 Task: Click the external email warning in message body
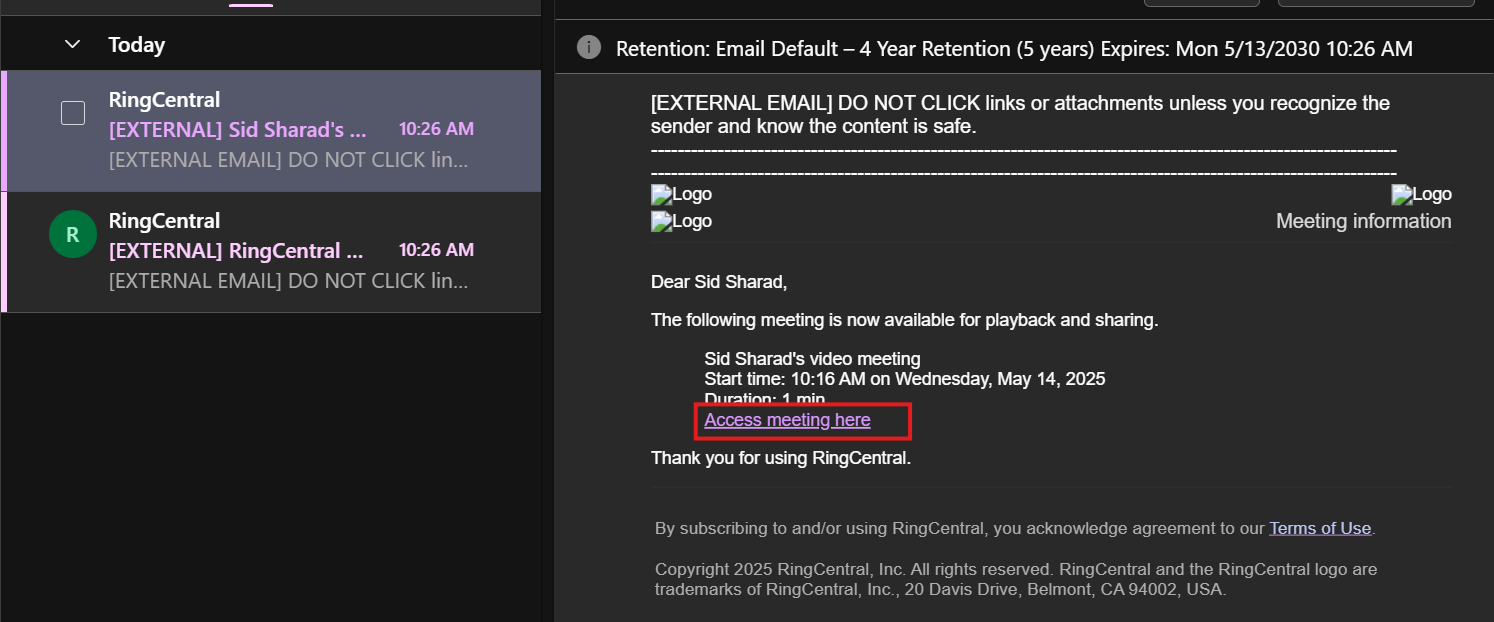pos(1020,115)
